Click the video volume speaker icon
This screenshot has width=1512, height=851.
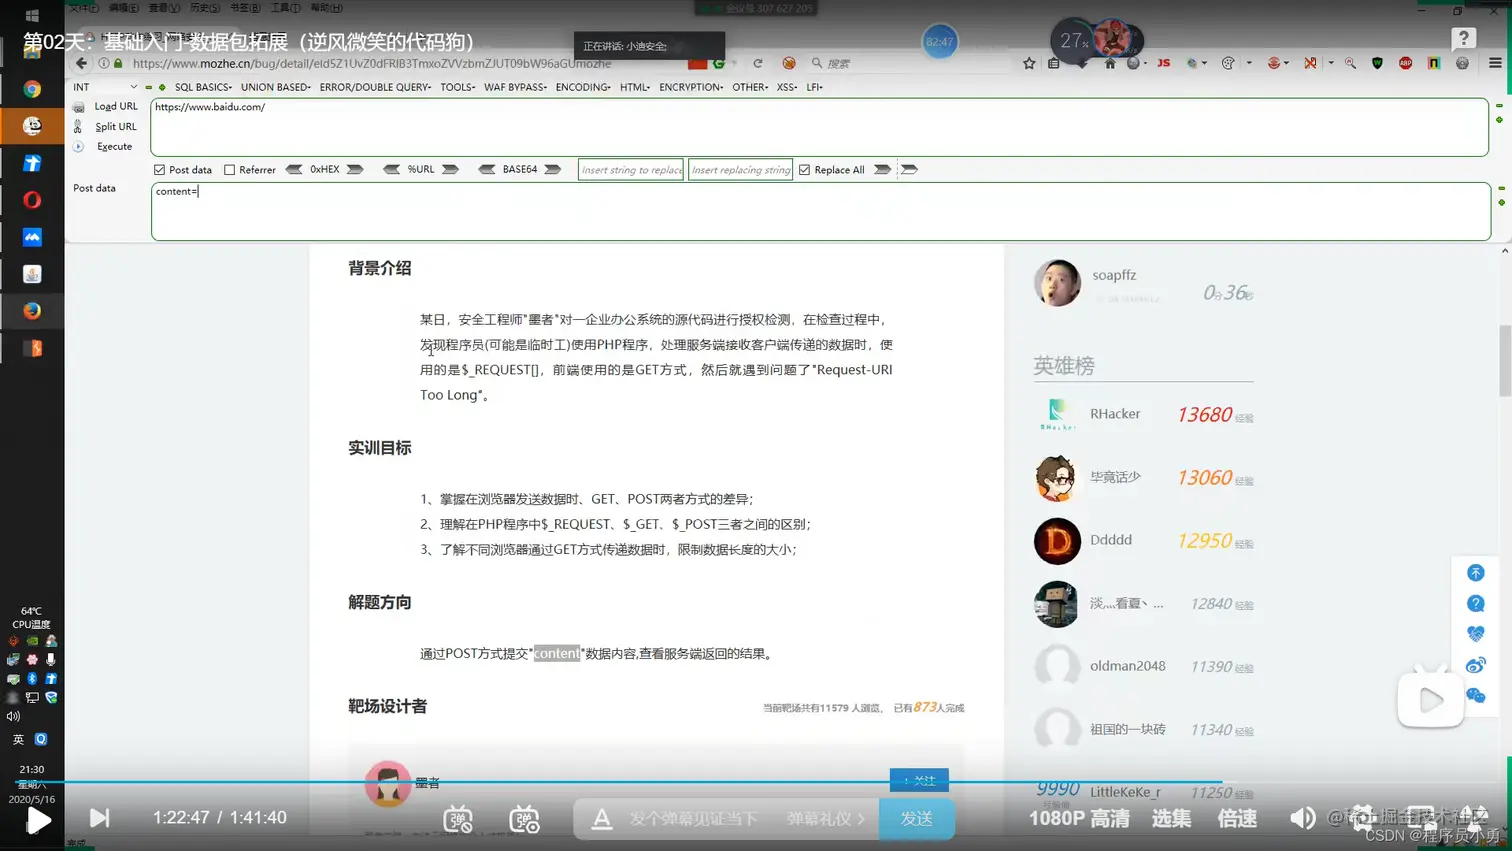pos(1302,818)
